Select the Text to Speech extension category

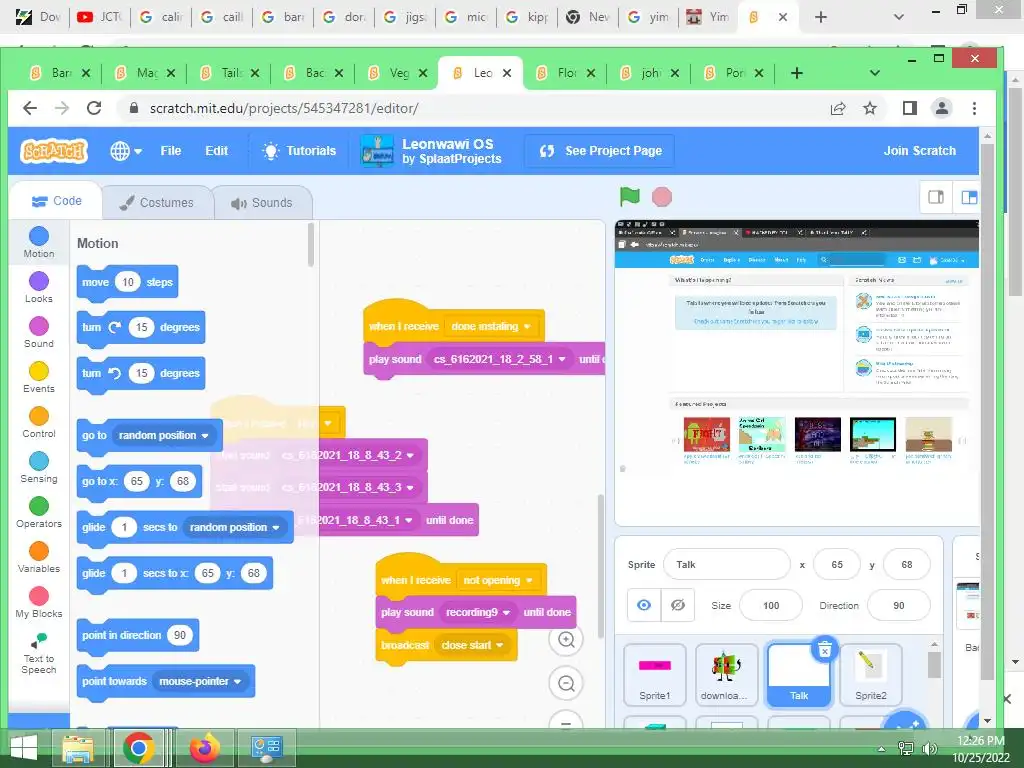click(39, 653)
